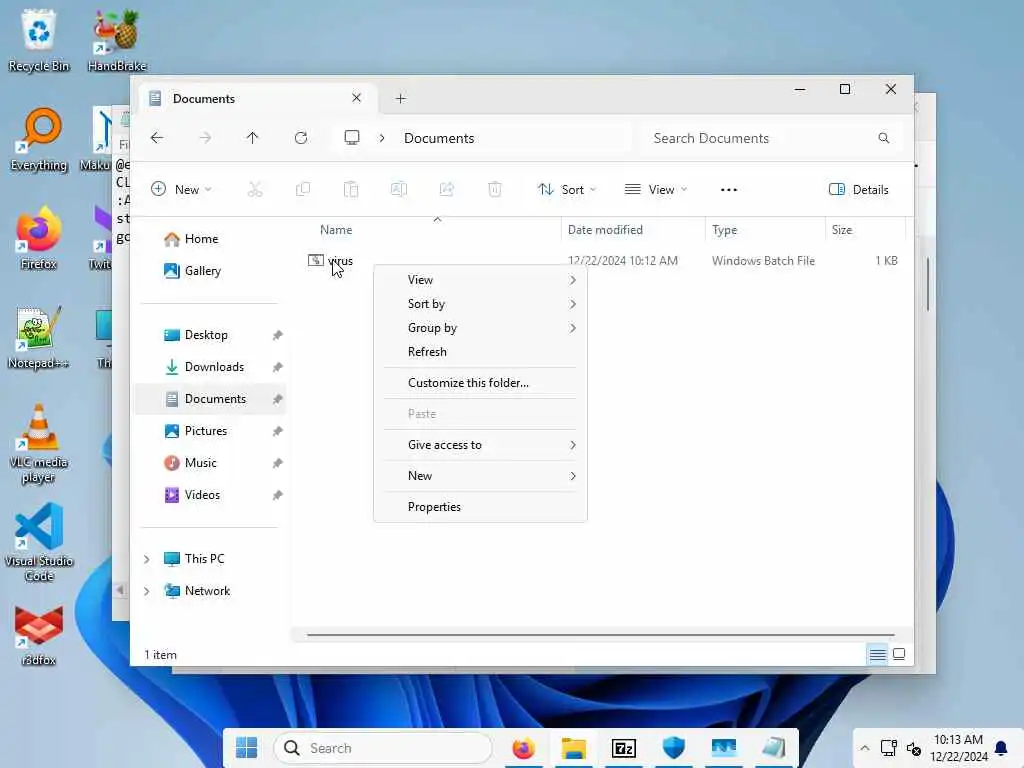Open the View dropdown in toolbar

[x=656, y=189]
